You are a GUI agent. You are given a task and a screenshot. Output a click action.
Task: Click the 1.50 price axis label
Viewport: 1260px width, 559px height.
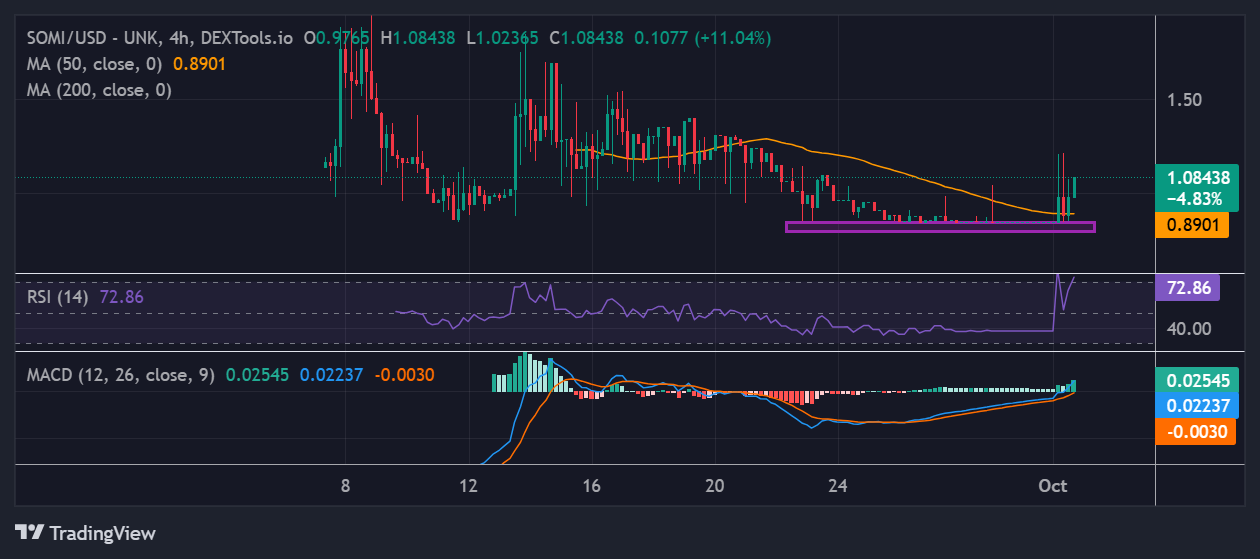coord(1185,100)
